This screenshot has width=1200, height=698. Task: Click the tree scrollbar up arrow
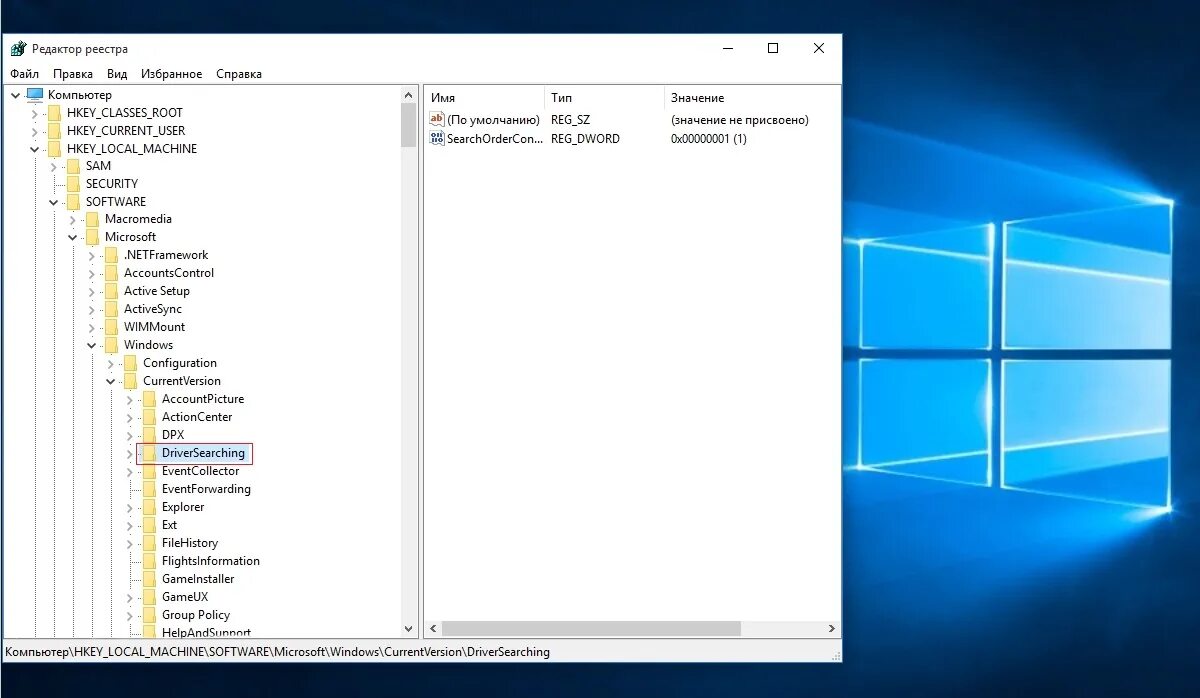(408, 94)
